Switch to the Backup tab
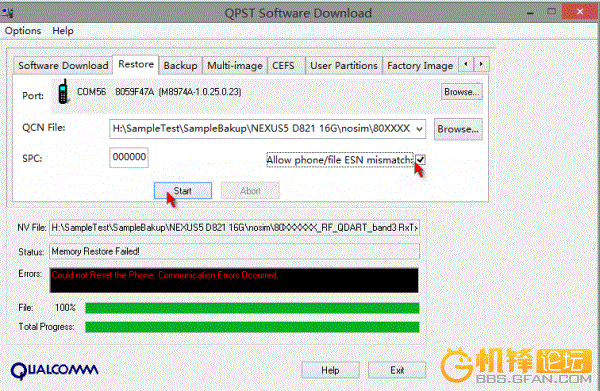This screenshot has height=391, width=600. point(180,65)
